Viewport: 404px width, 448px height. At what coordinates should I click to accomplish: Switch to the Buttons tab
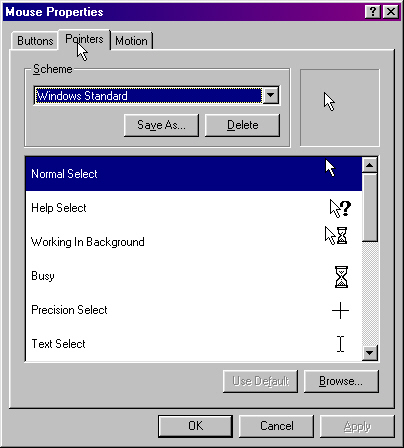click(35, 41)
